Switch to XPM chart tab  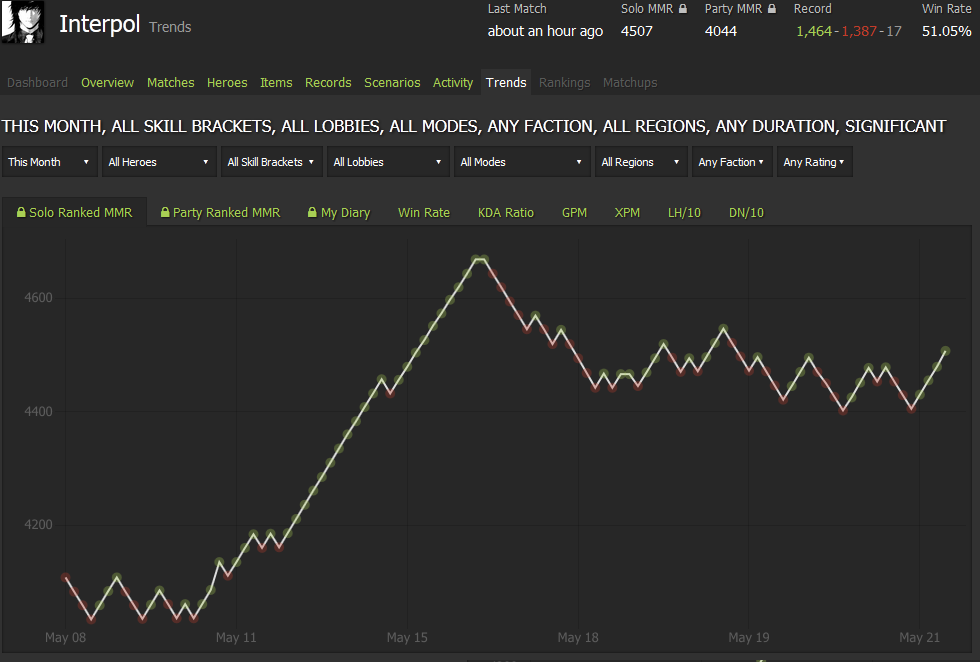(627, 213)
